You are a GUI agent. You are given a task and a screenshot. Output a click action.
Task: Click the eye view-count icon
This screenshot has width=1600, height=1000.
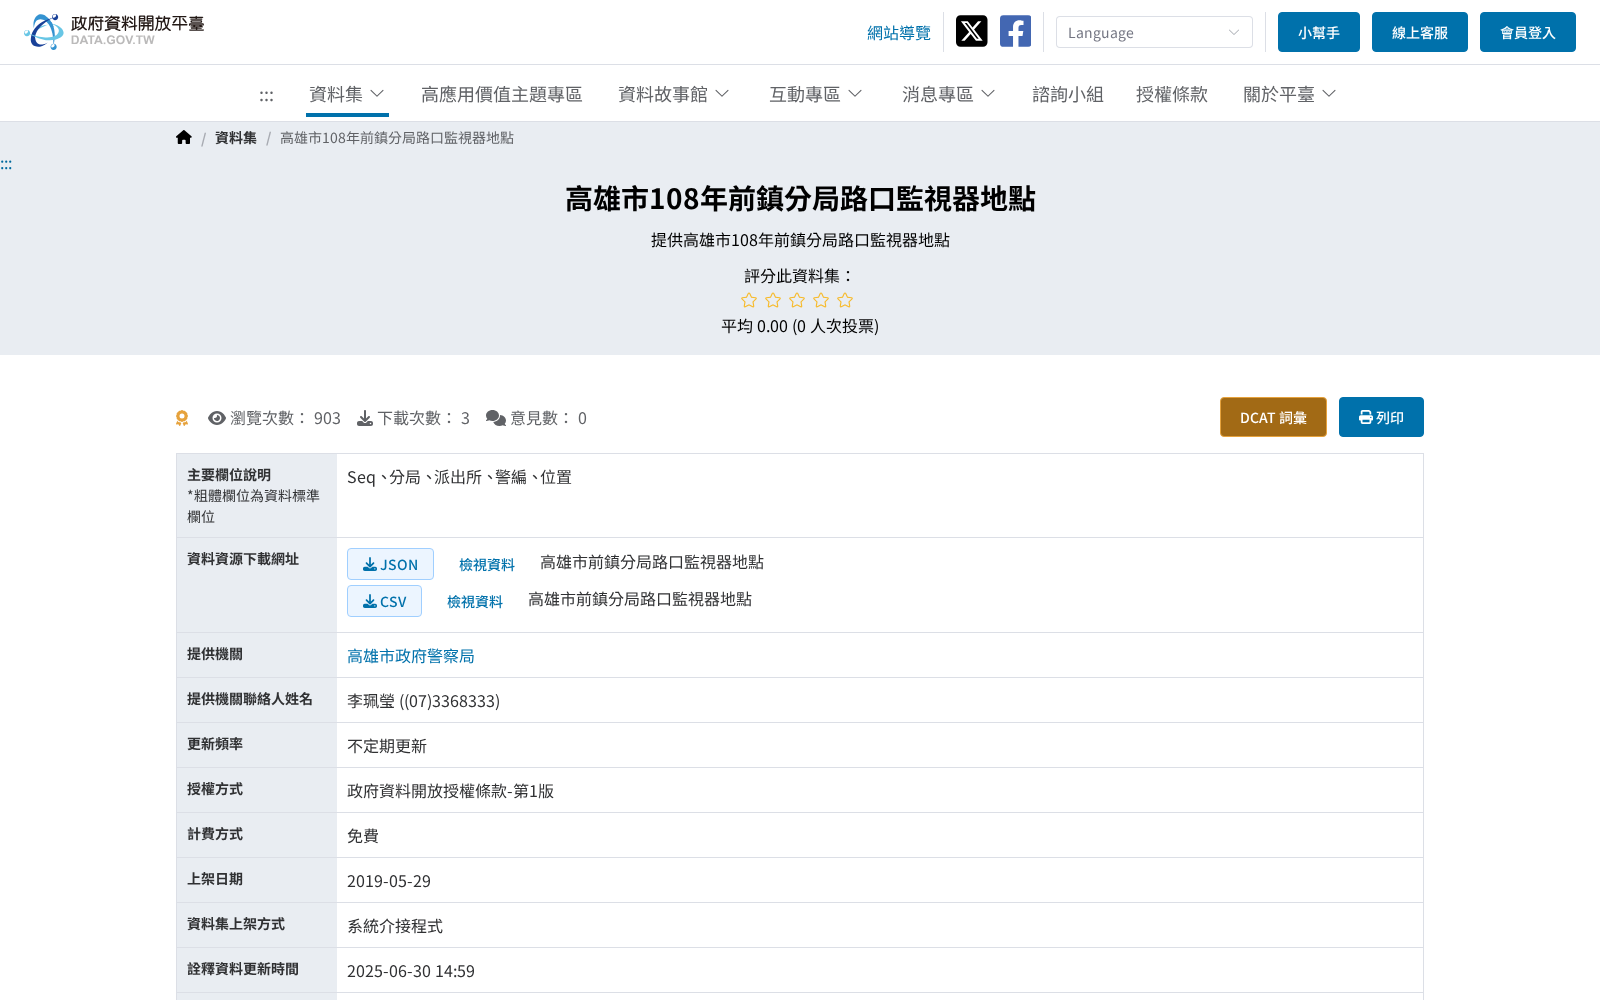click(217, 418)
